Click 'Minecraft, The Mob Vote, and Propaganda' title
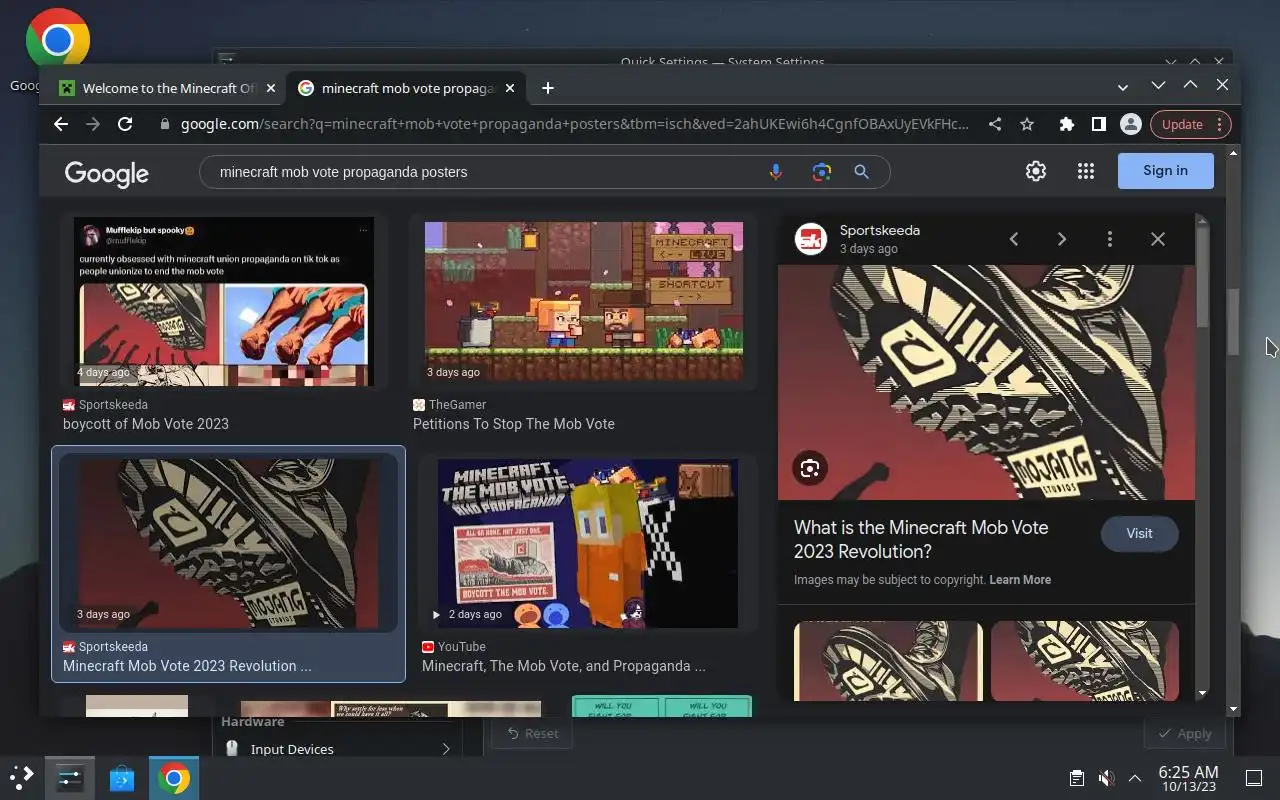This screenshot has height=800, width=1280. (564, 666)
